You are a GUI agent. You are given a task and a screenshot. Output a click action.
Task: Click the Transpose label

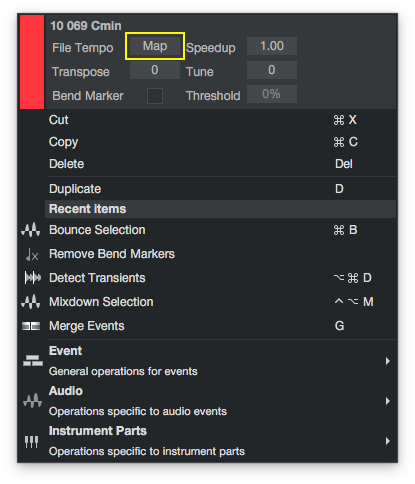(81, 72)
